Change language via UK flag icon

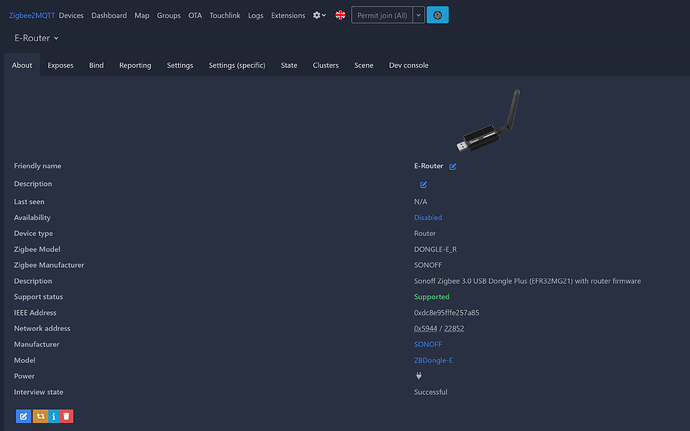pos(340,15)
